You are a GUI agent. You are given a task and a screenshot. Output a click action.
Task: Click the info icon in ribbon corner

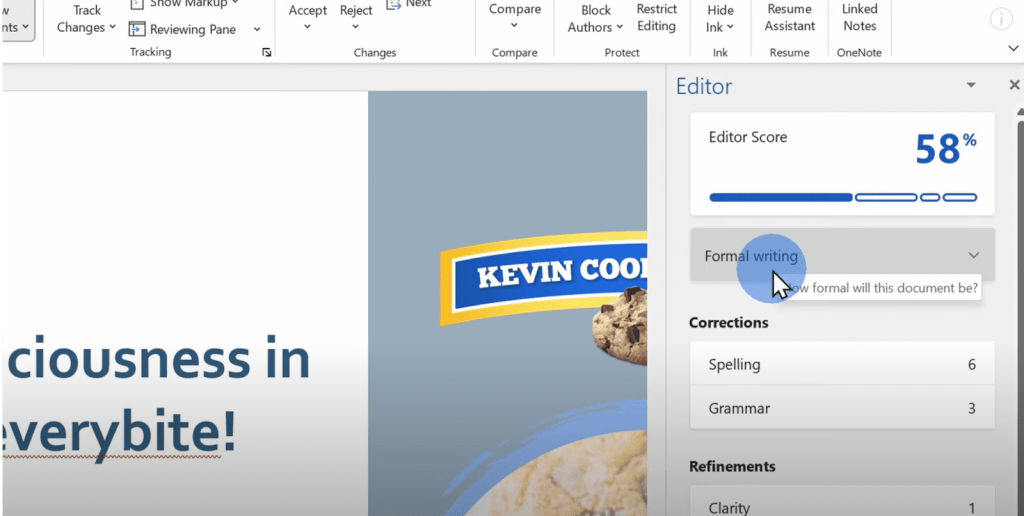click(x=1001, y=19)
